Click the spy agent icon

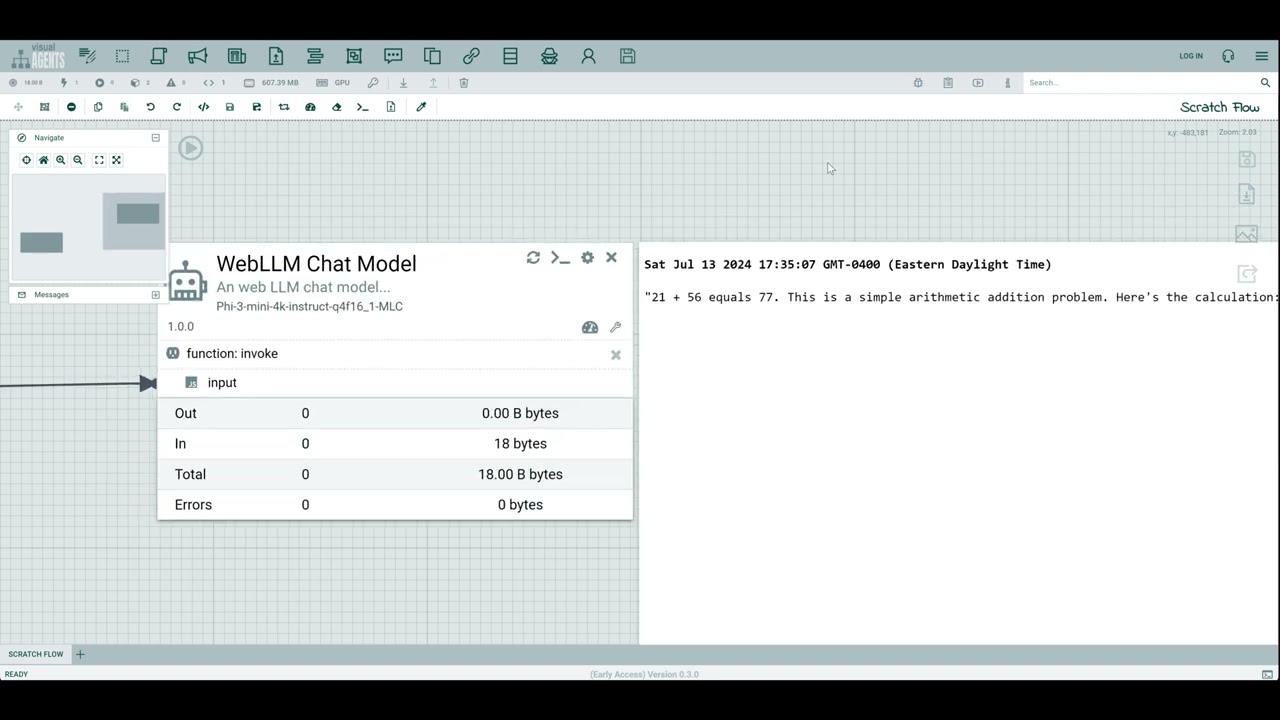point(549,56)
